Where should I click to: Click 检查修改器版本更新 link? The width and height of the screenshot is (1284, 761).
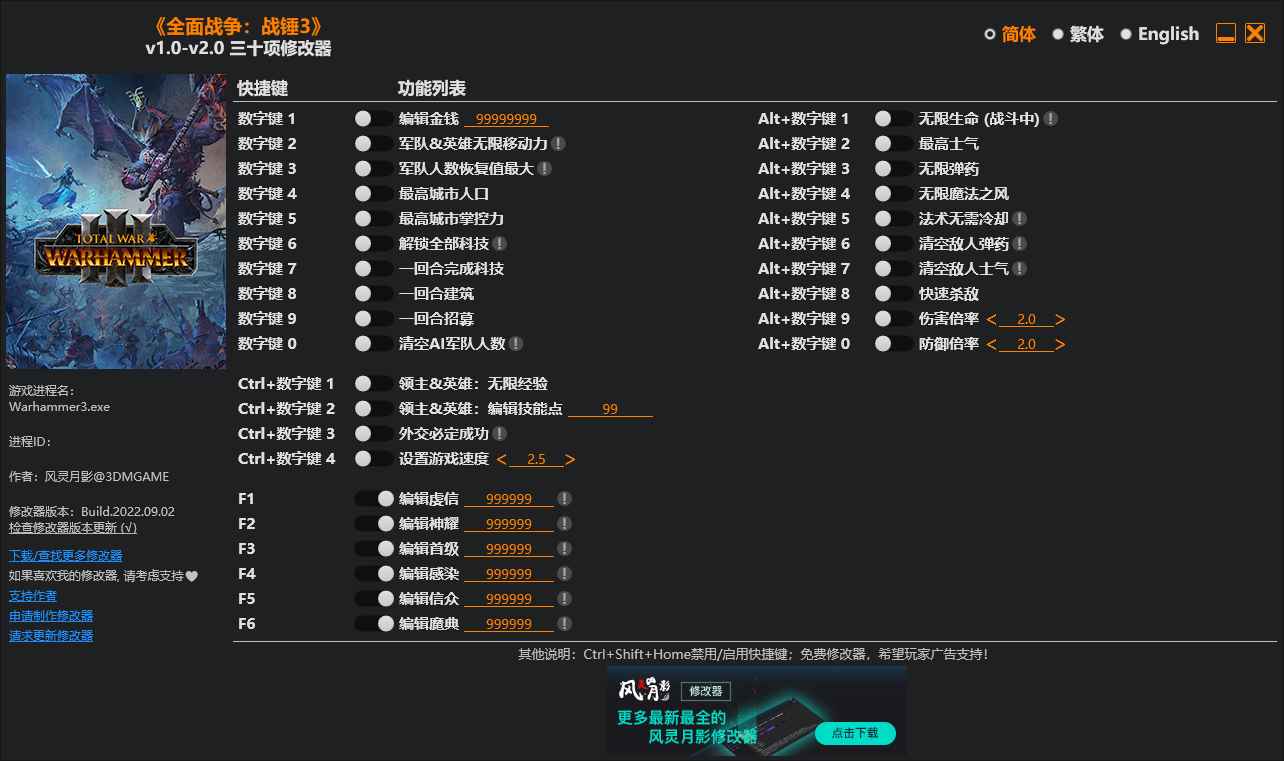point(73,527)
